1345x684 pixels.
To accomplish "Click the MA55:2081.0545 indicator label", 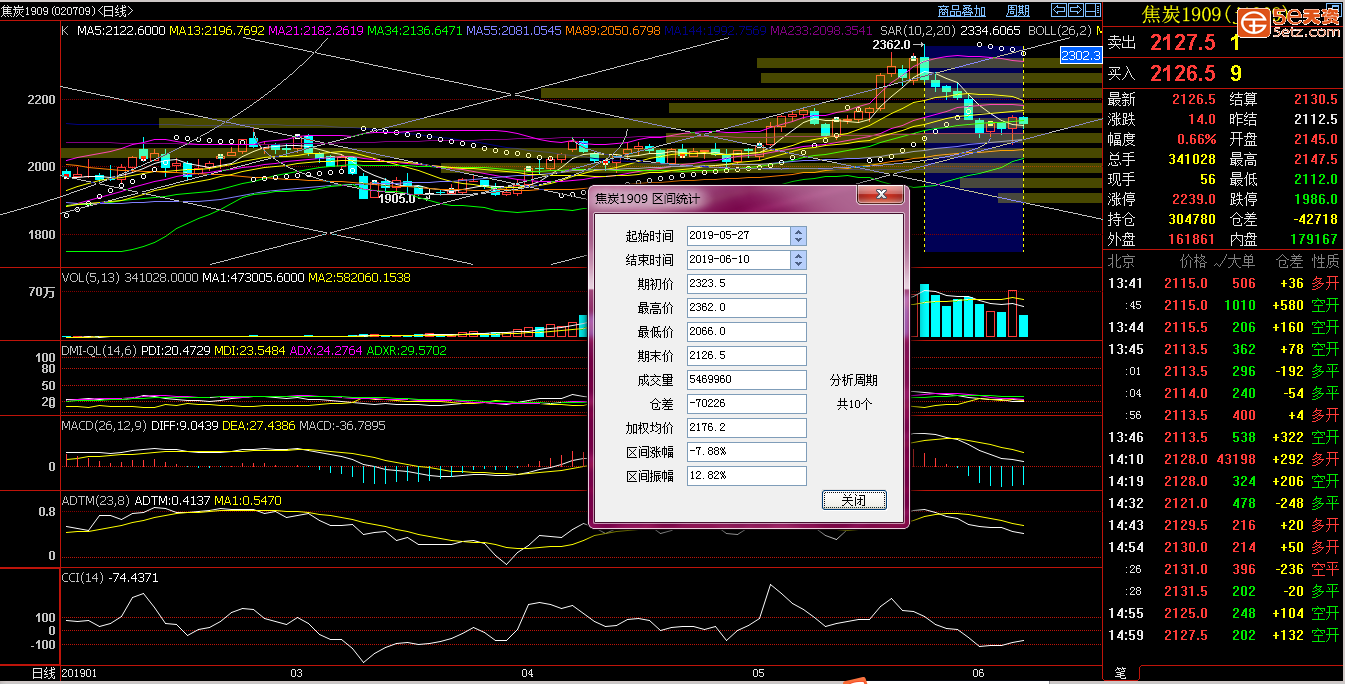I will click(x=513, y=31).
